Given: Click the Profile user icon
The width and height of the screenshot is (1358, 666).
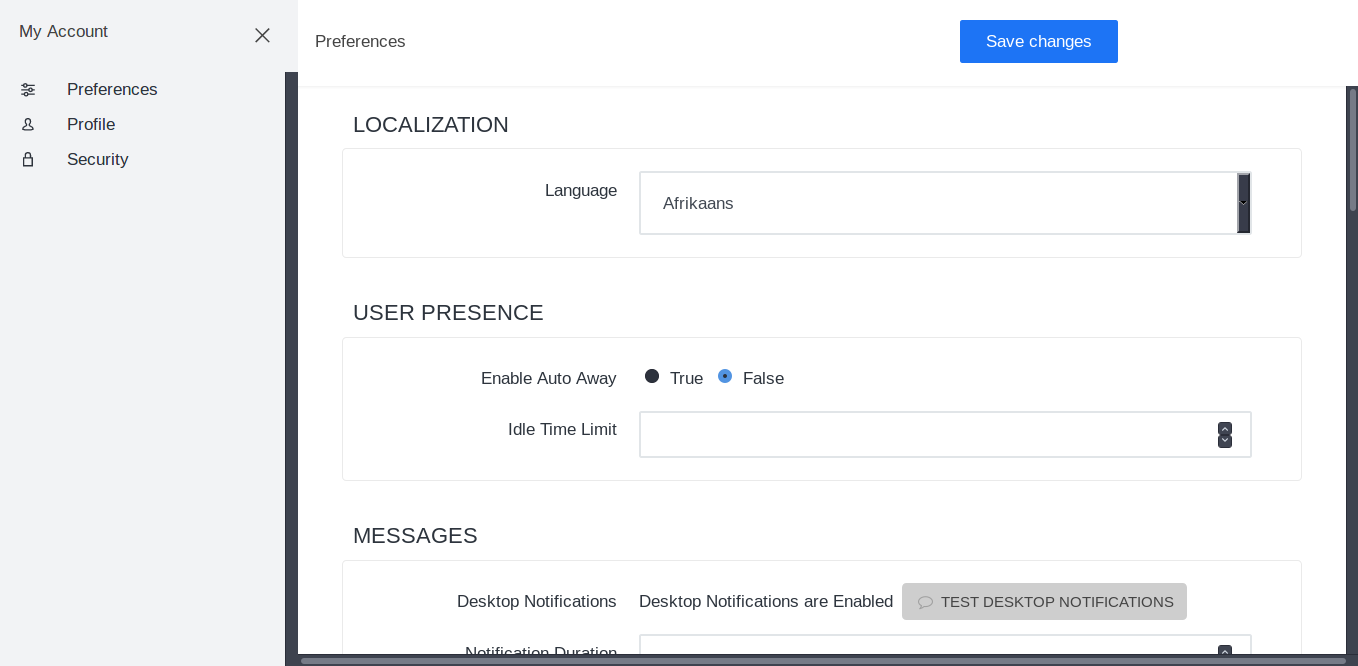Looking at the screenshot, I should click(x=28, y=125).
